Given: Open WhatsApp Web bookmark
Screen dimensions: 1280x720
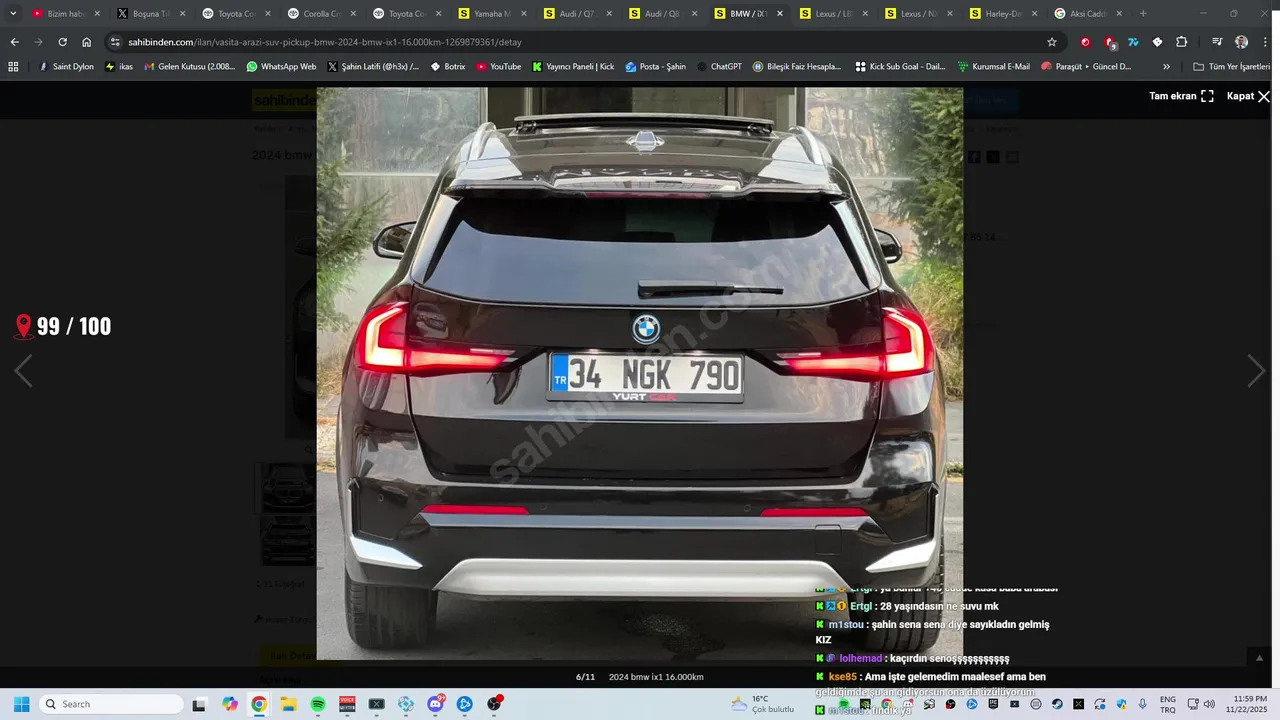Looking at the screenshot, I should pos(281,67).
